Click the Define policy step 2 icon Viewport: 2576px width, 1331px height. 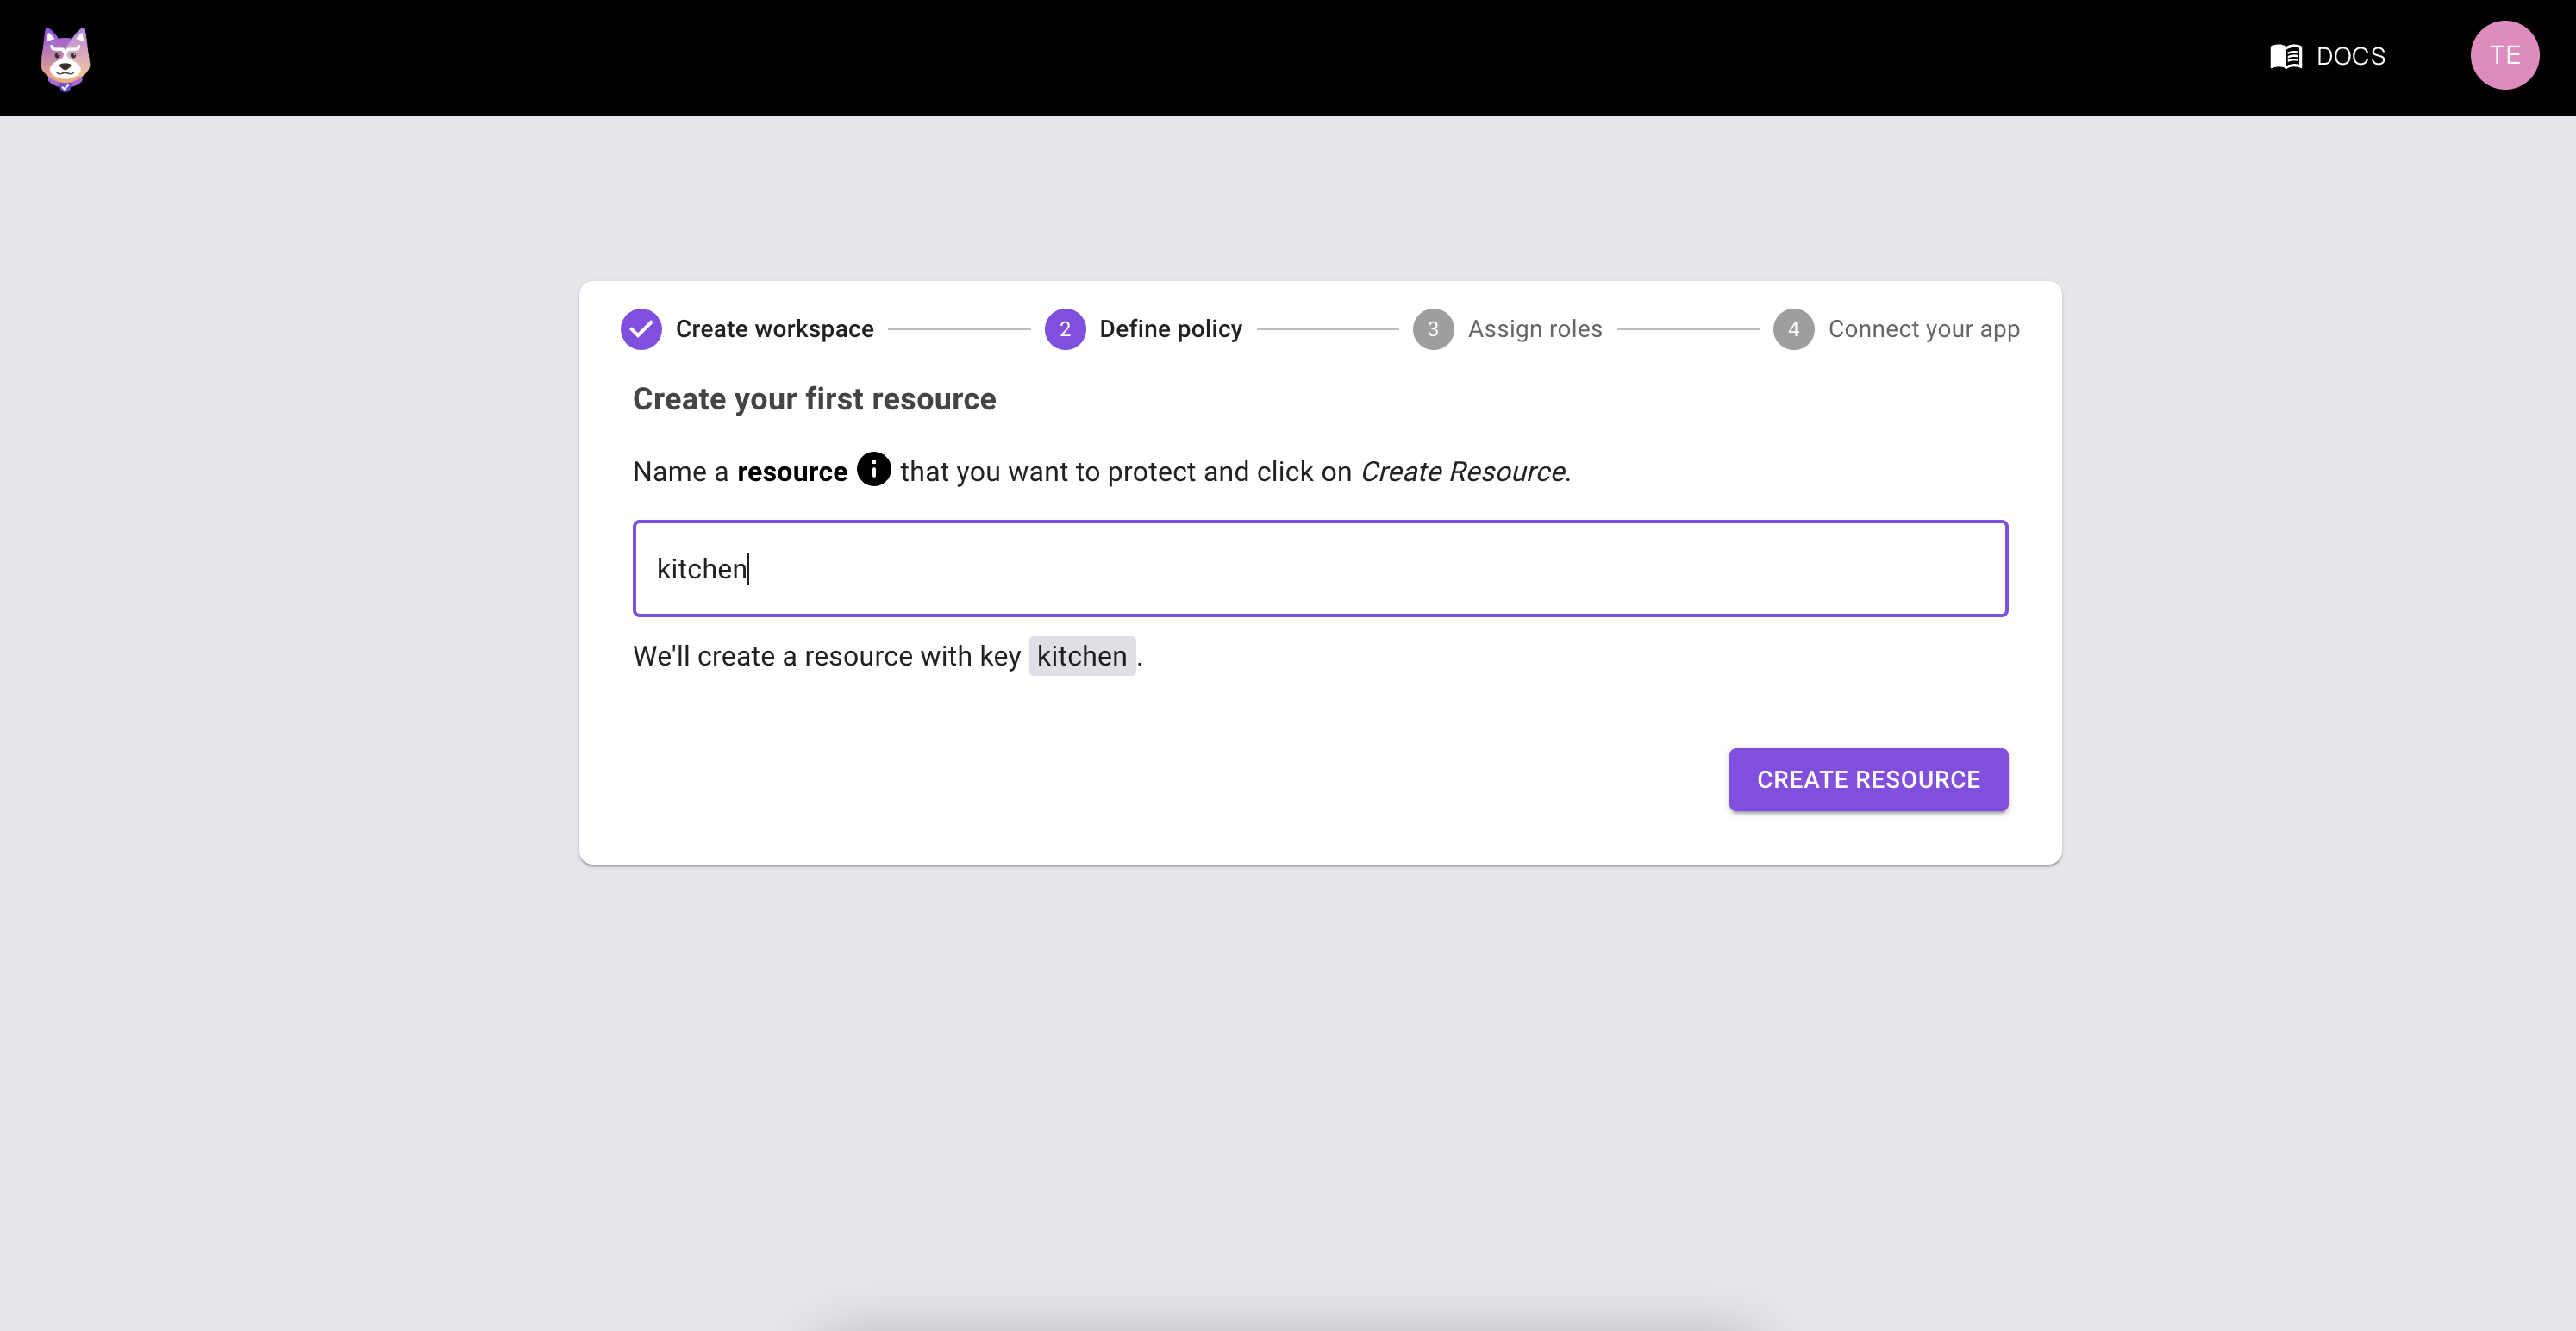pyautogui.click(x=1062, y=328)
